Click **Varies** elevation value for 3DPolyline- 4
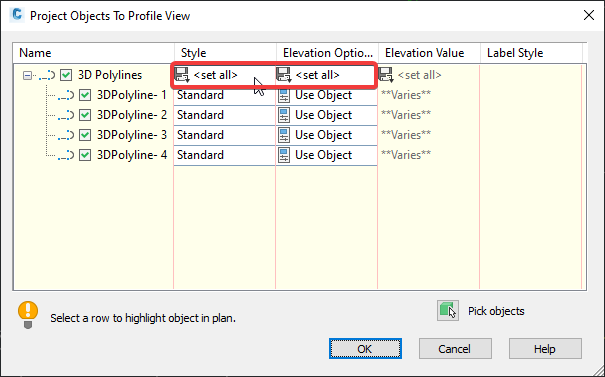 click(406, 155)
